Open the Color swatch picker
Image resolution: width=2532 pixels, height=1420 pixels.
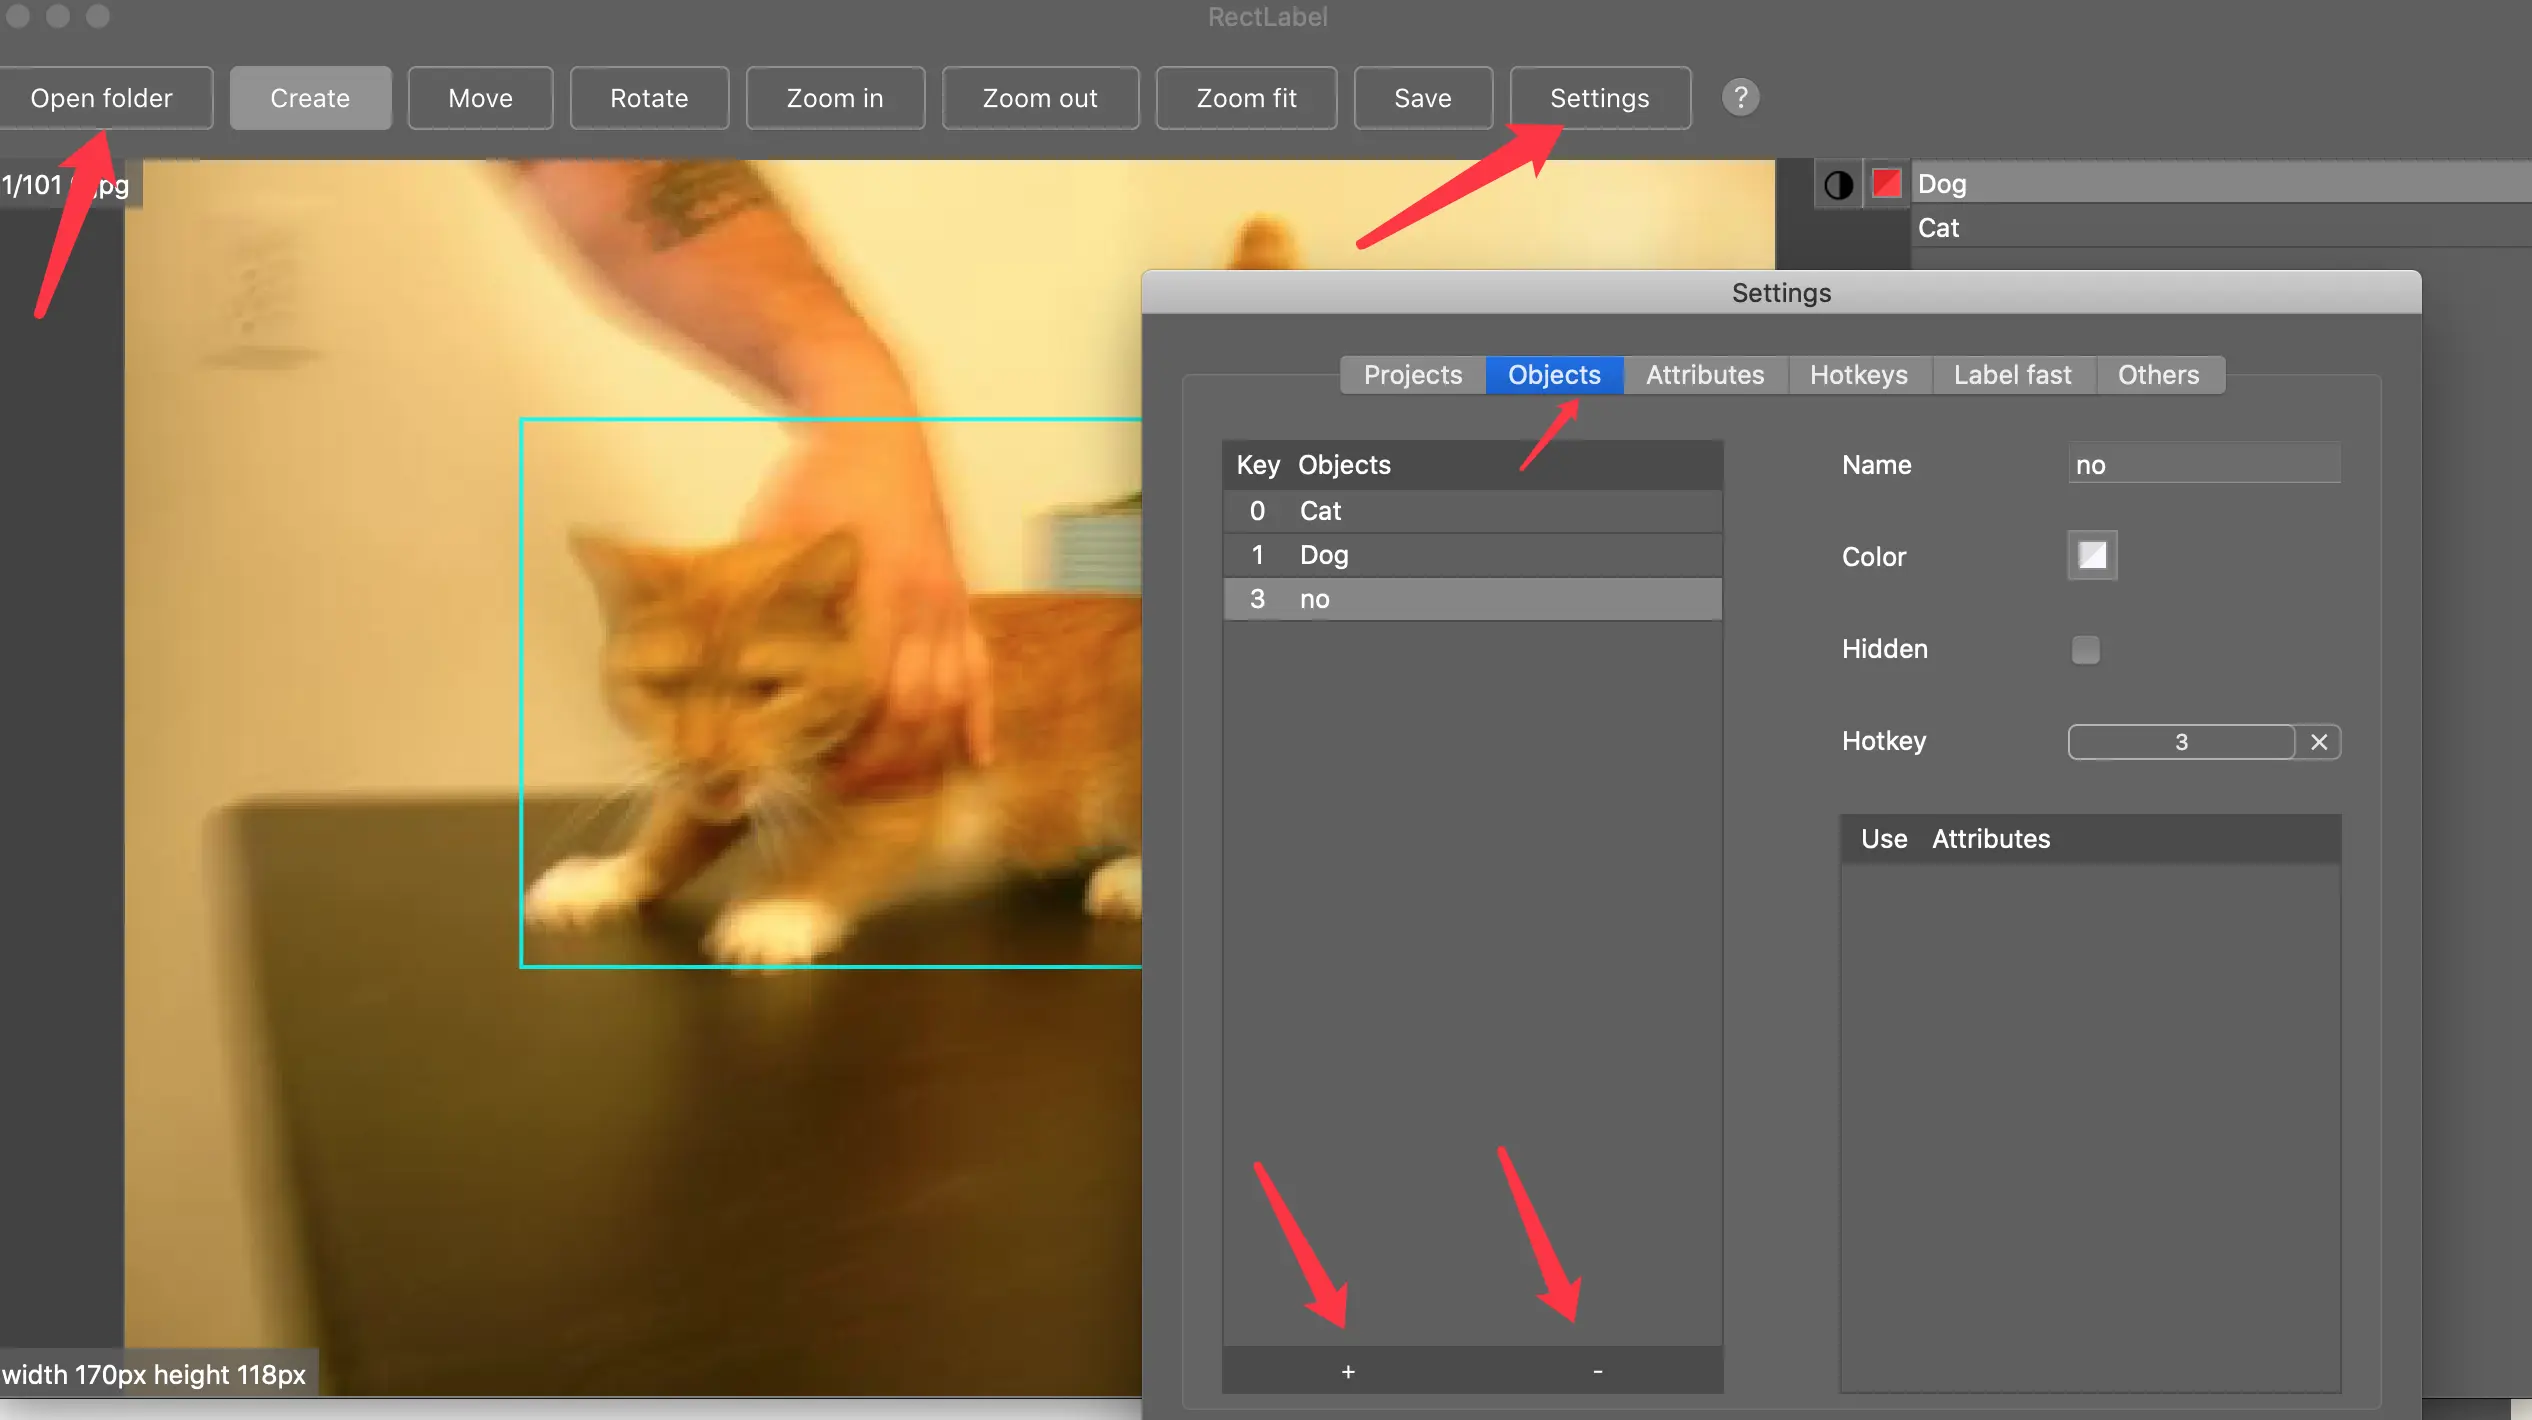pyautogui.click(x=2092, y=556)
